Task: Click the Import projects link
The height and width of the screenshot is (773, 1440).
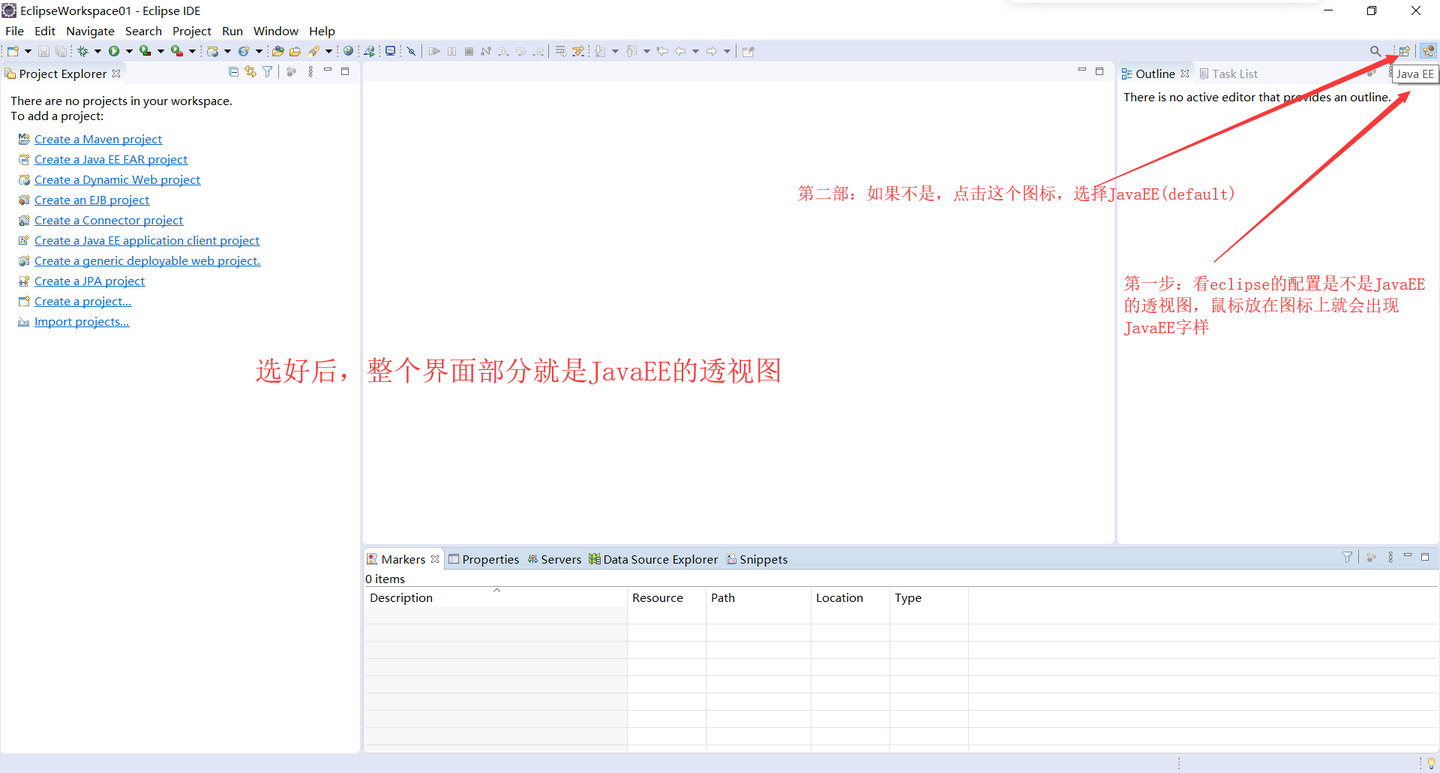Action: click(x=81, y=321)
